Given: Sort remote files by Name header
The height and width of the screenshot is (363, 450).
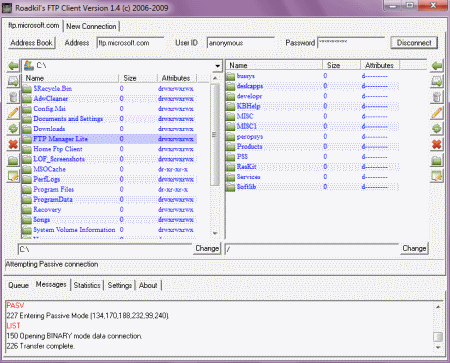Looking at the screenshot, I should coord(274,65).
